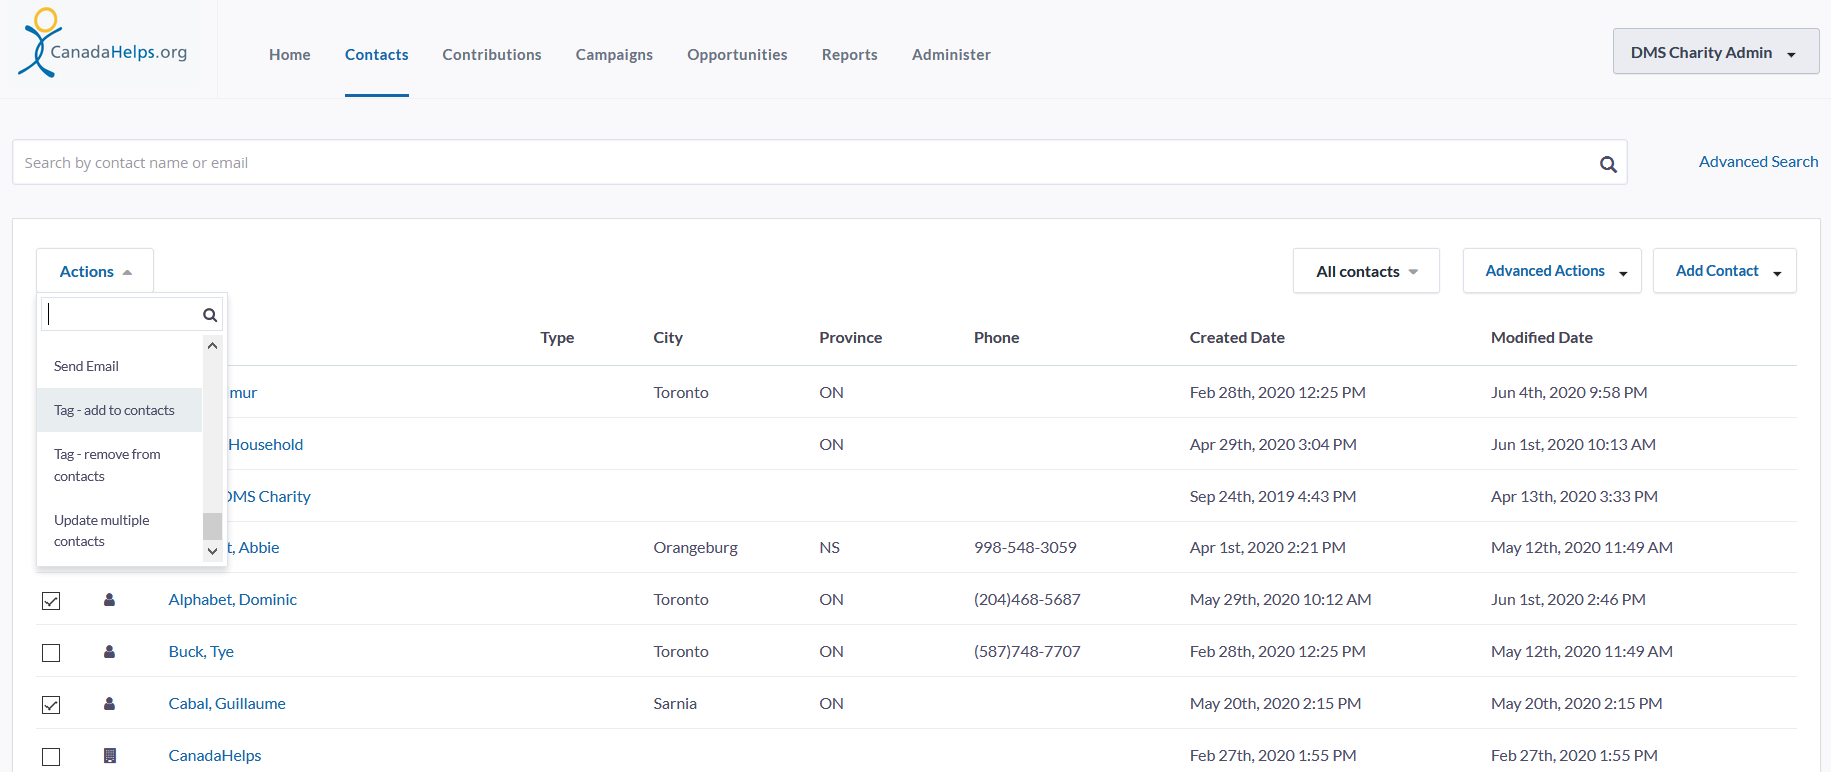Image resolution: width=1831 pixels, height=772 pixels.
Task: Open the Contributions tab
Action: click(492, 55)
